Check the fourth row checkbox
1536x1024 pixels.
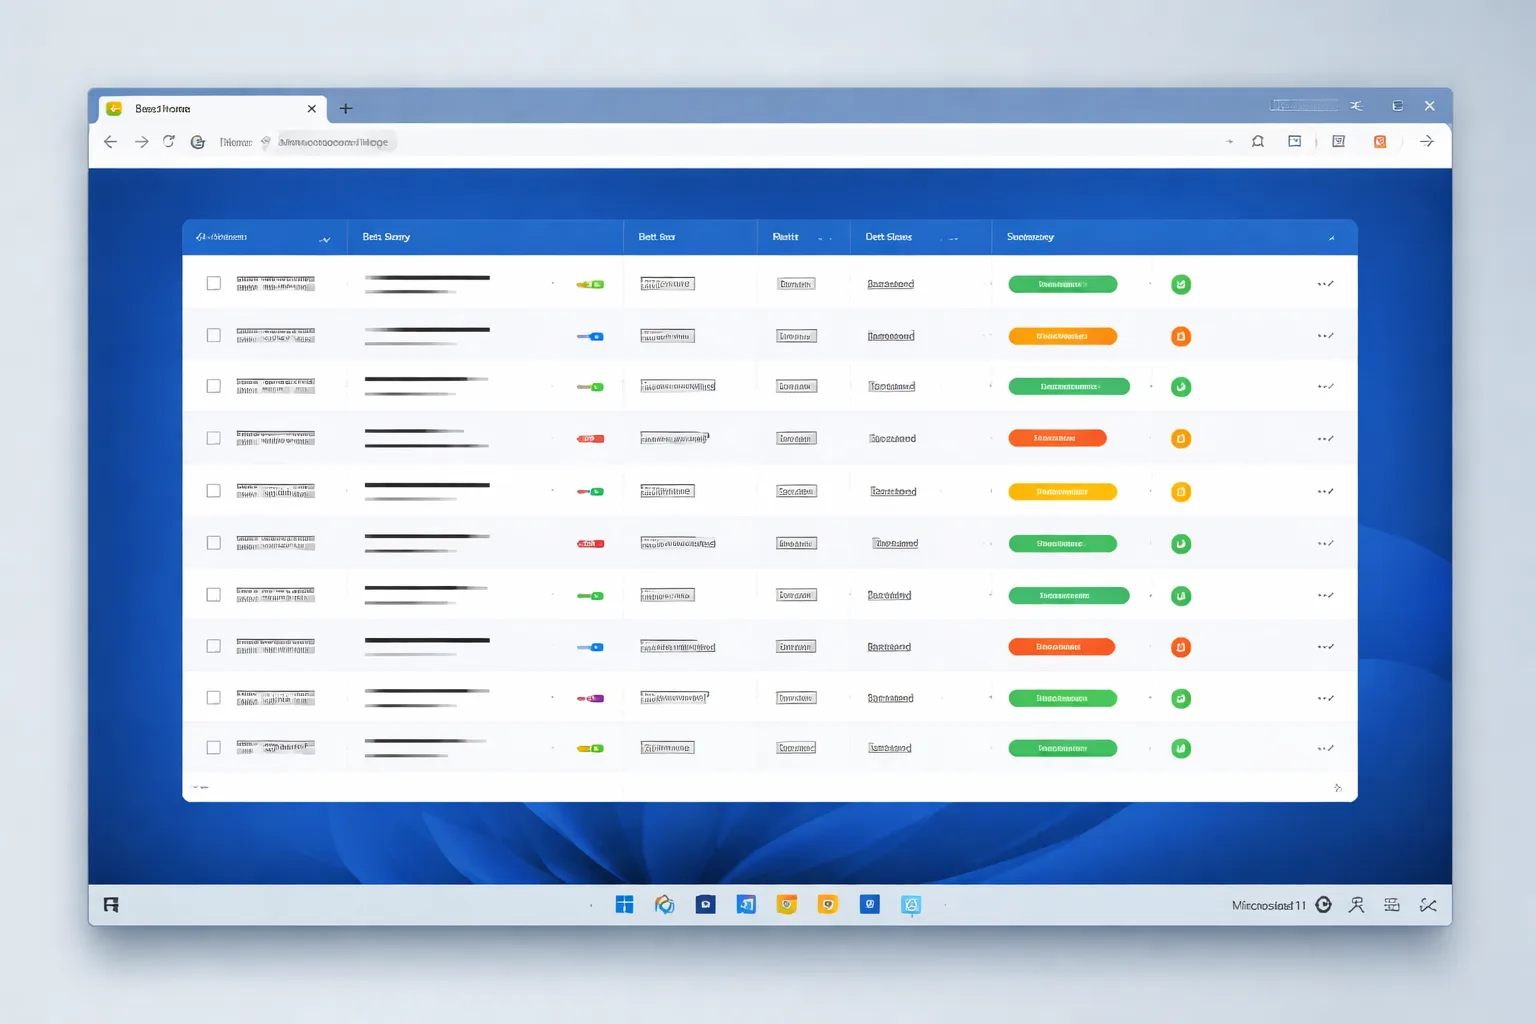[213, 438]
